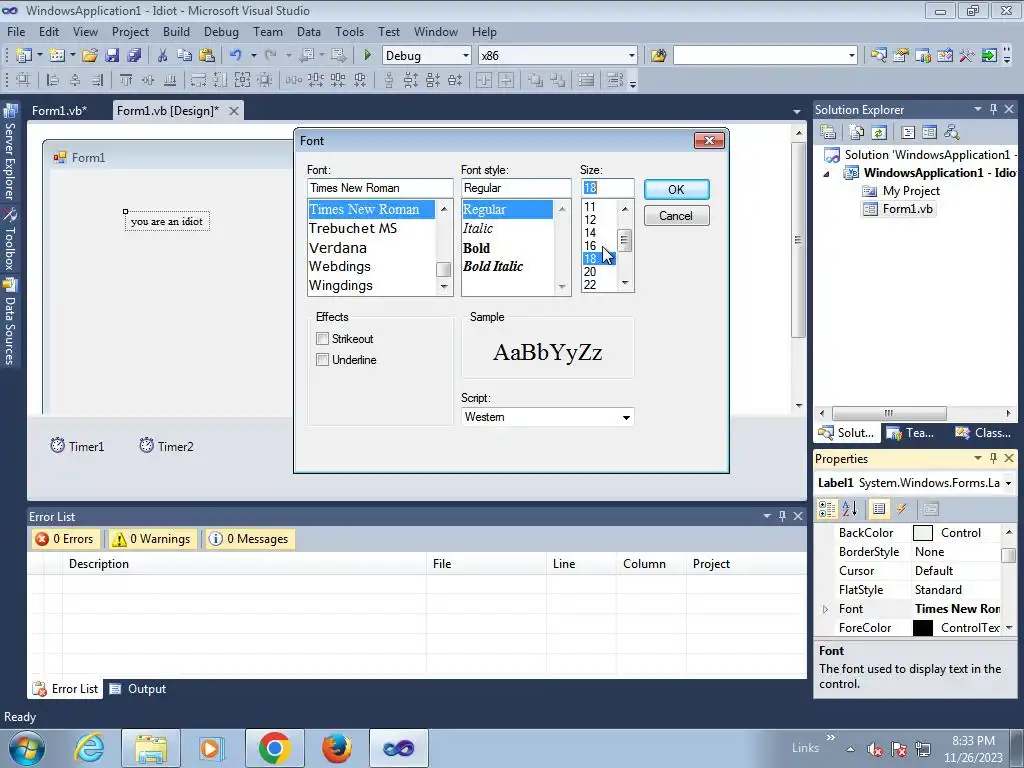
Task: Click the Windows Start button
Action: coord(26,748)
